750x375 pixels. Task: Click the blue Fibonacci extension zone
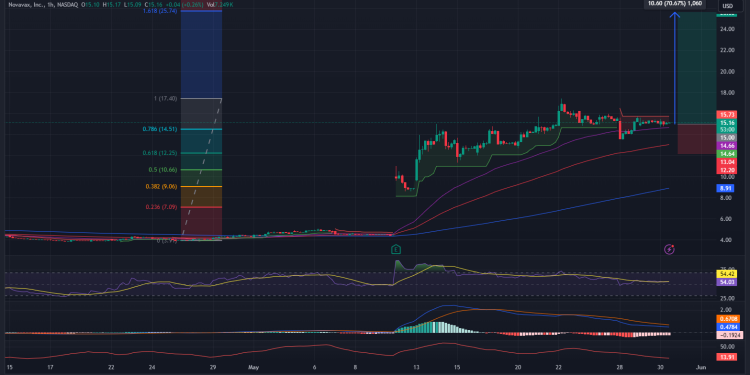pos(201,54)
